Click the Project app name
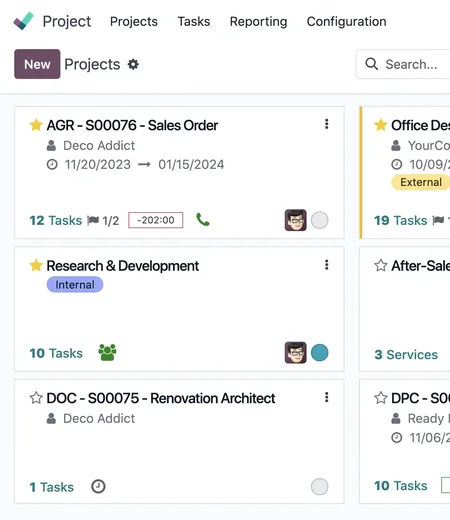Screen dimensions: 450x520 click(67, 21)
